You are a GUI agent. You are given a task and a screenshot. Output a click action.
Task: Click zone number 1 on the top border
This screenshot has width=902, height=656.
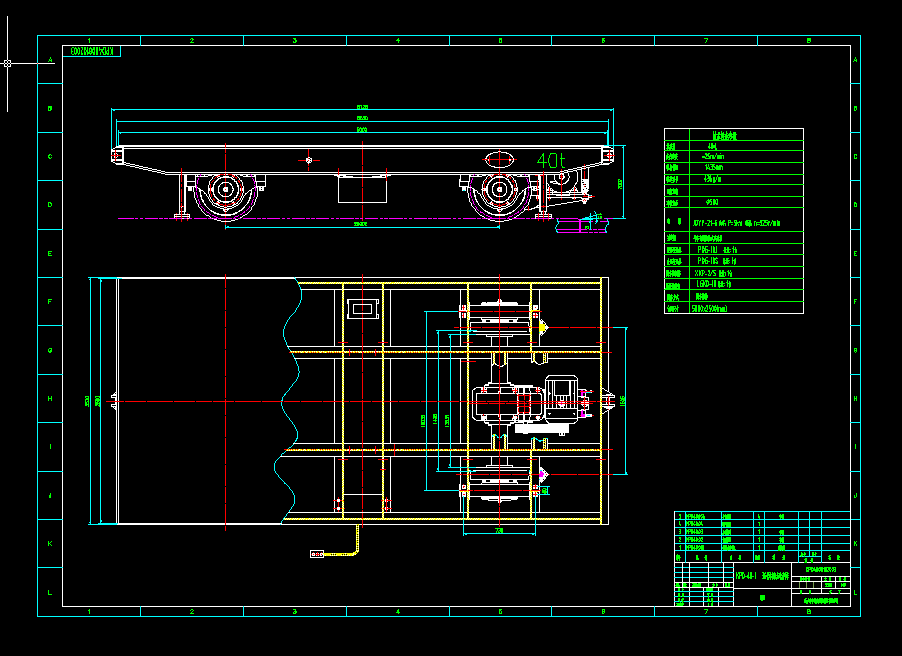coord(89,41)
